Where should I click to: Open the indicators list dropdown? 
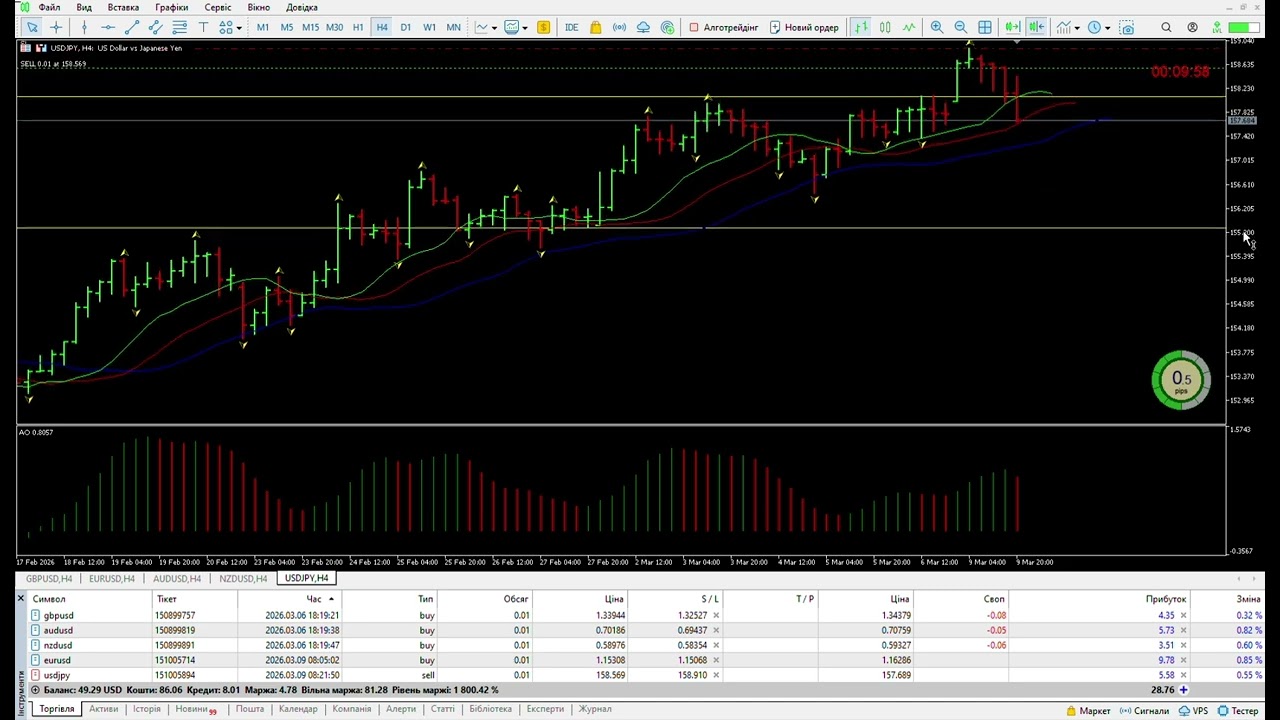click(x=1067, y=27)
